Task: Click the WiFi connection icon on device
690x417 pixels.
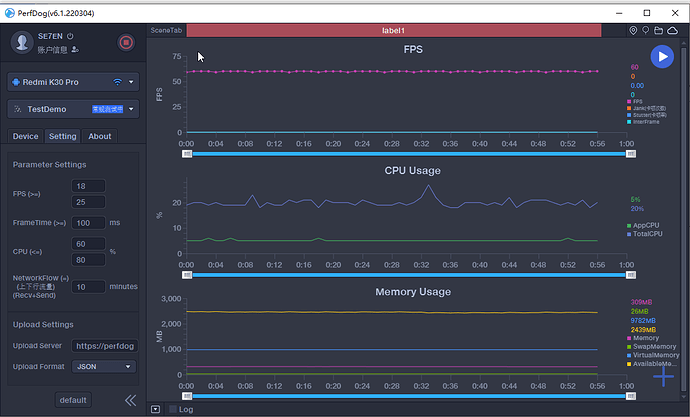Action: pos(117,82)
